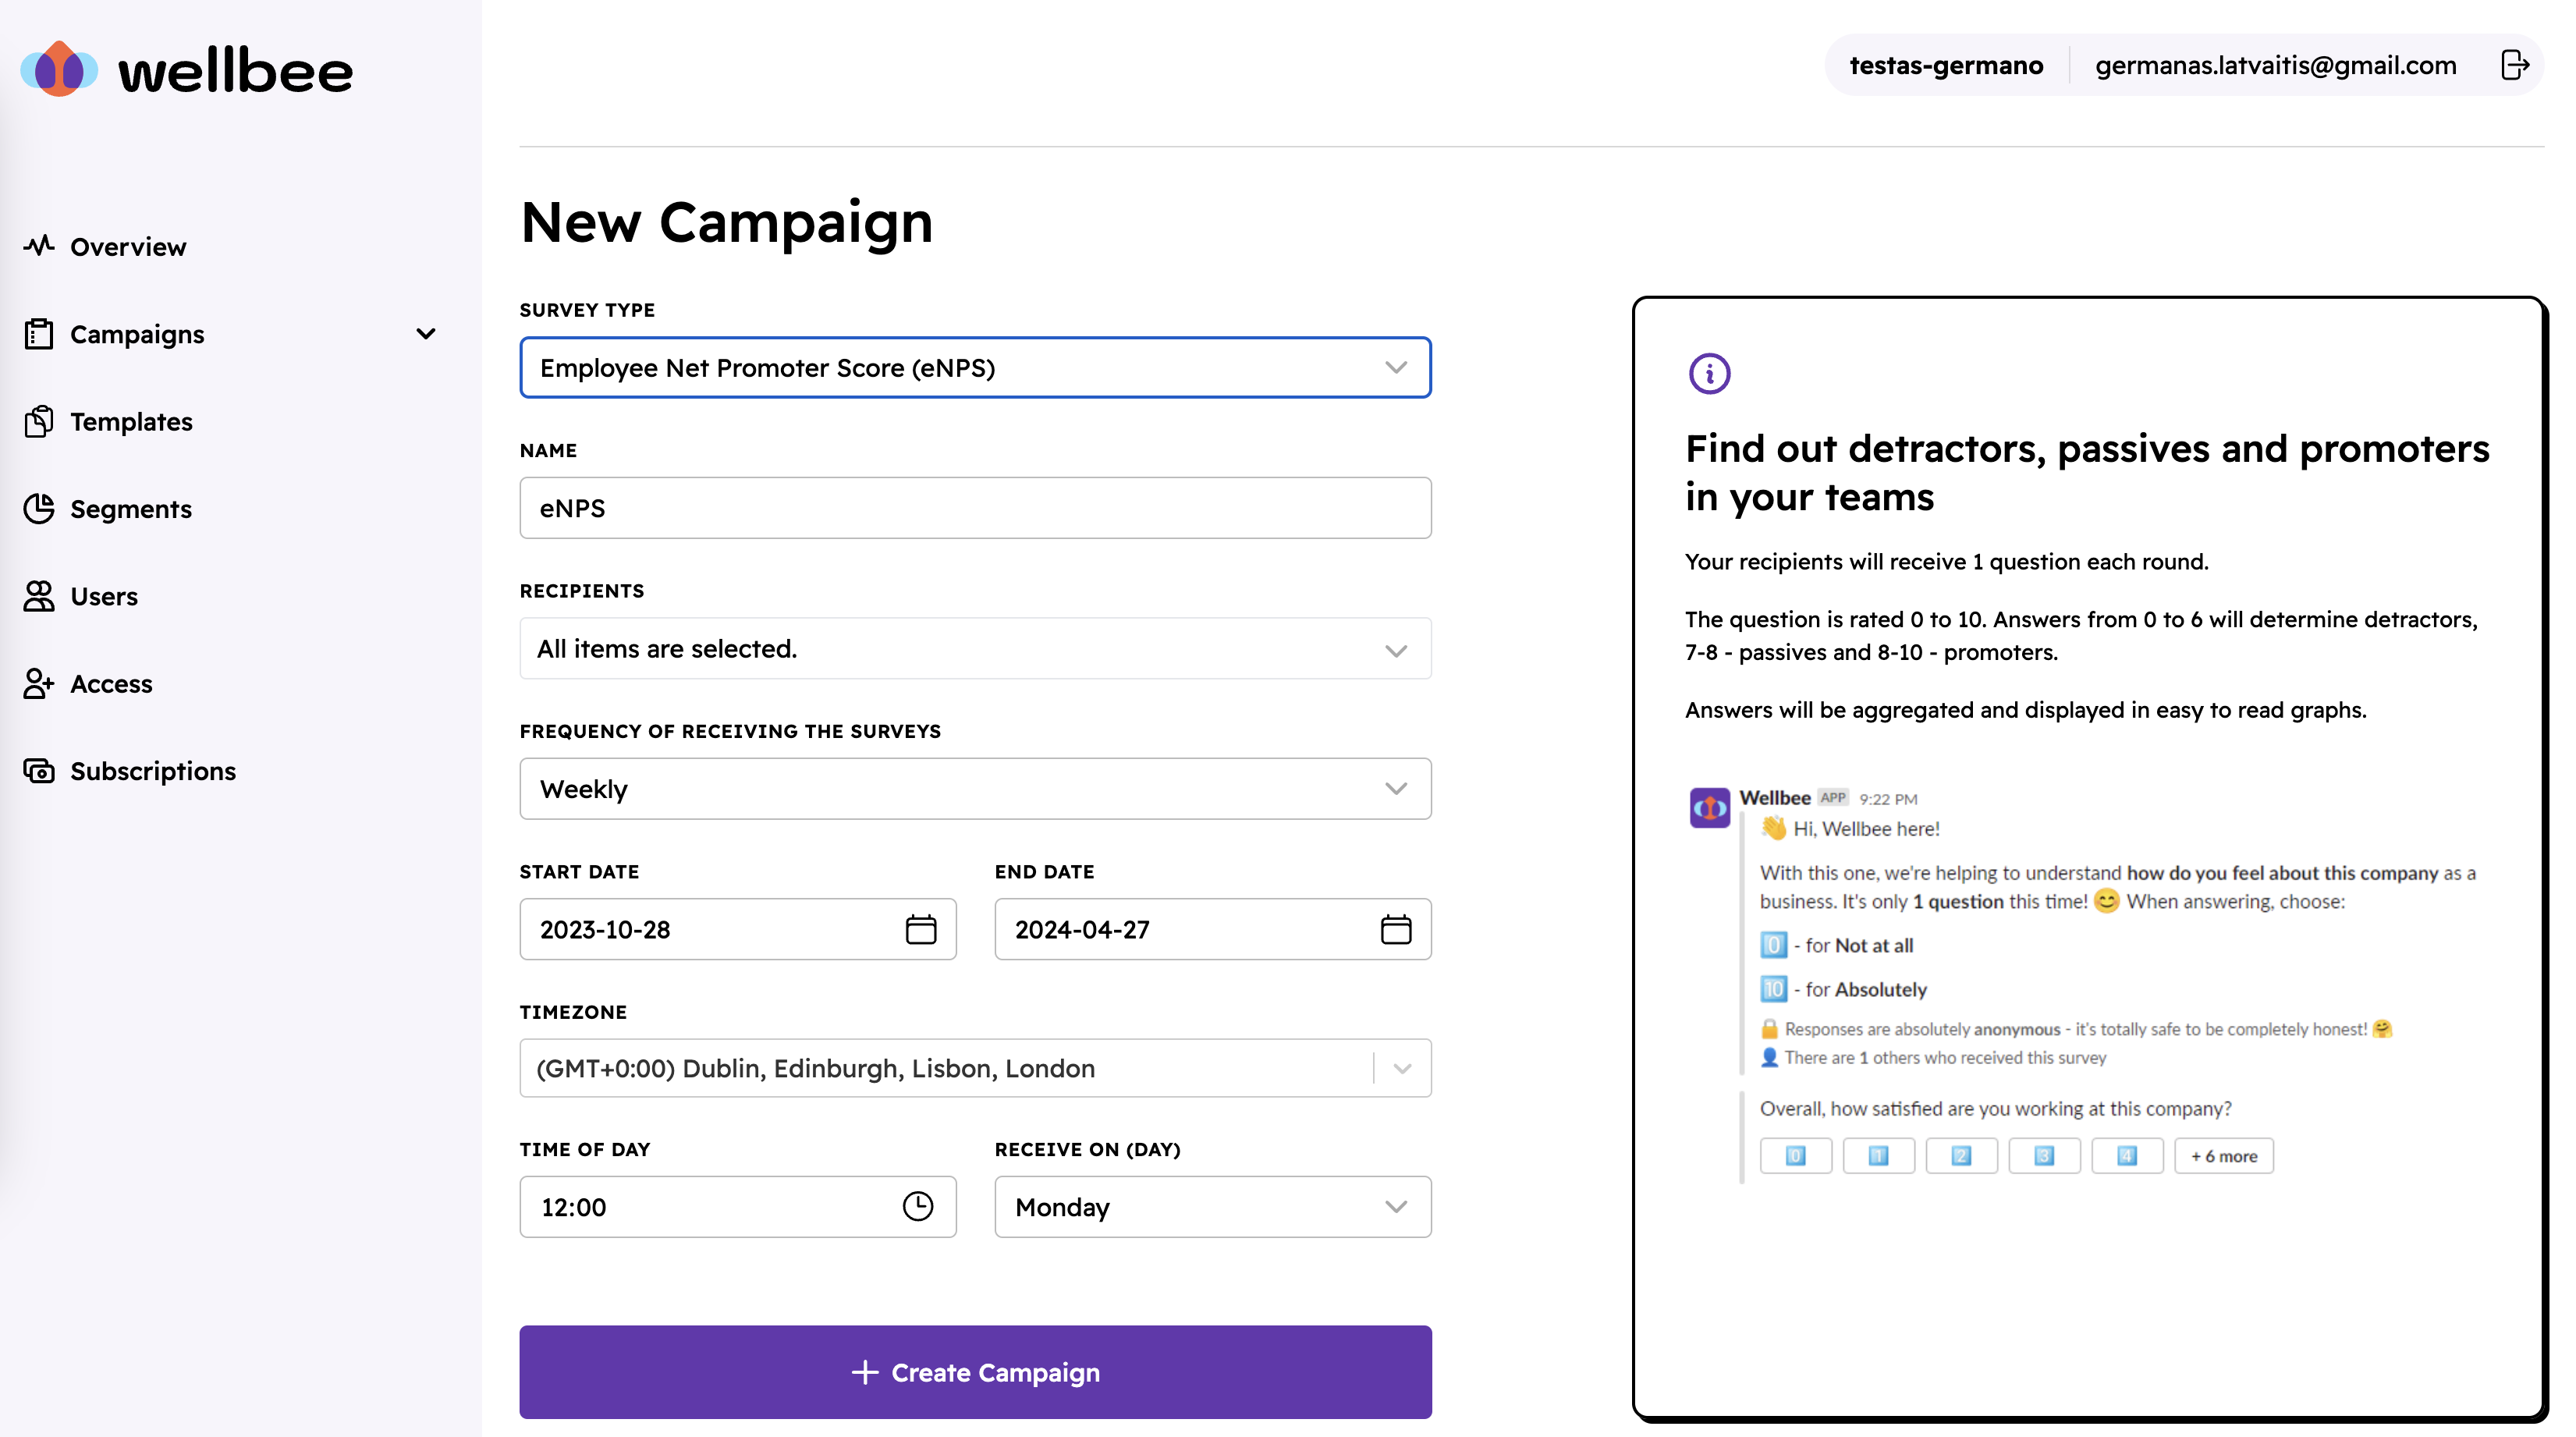Toggle the Receive On Day dropdown to Friday
Viewport: 2576px width, 1437px height.
(x=1210, y=1207)
